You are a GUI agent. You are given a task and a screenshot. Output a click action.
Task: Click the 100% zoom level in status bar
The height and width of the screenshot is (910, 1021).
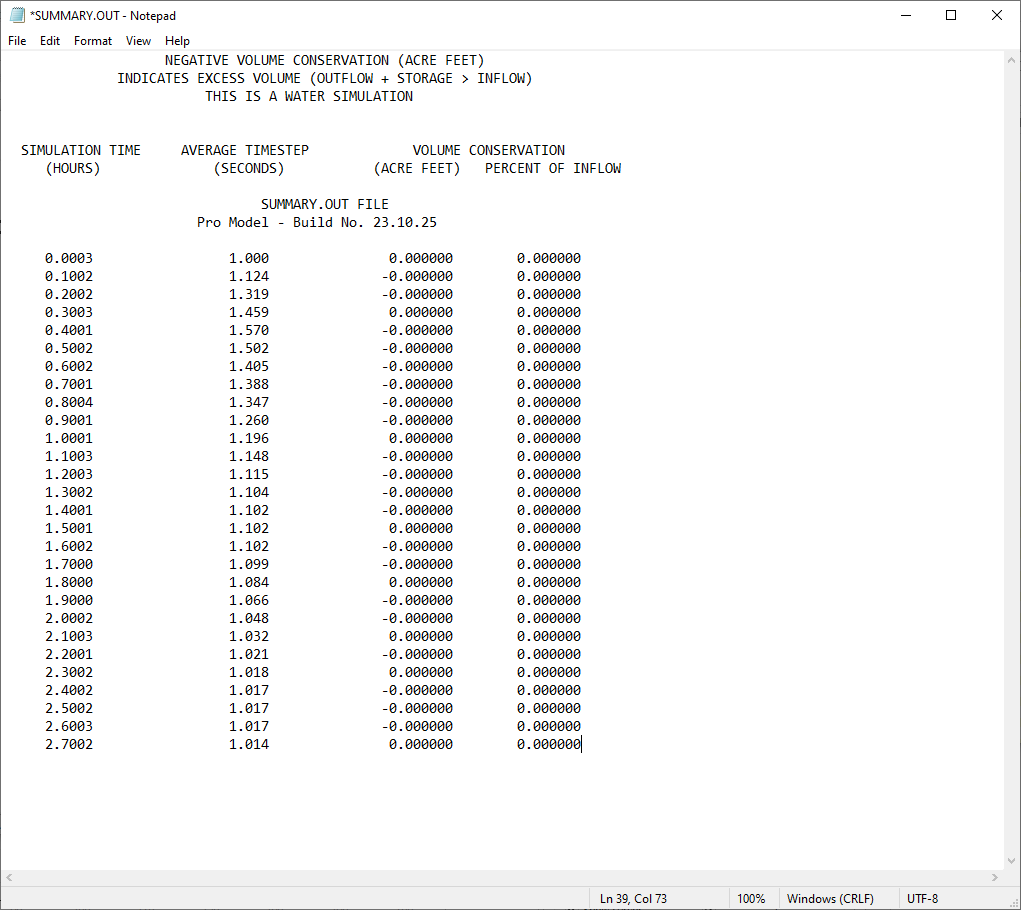(751, 898)
